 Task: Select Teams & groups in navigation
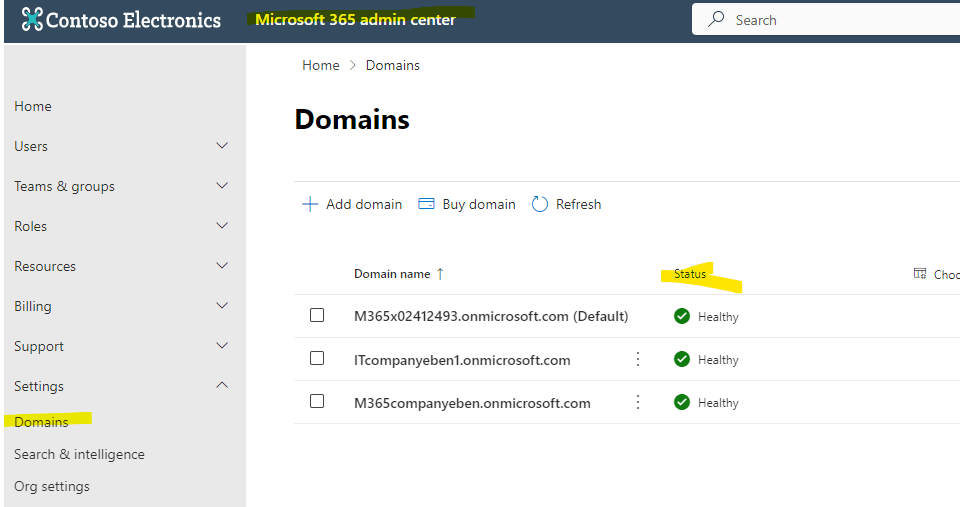[x=64, y=186]
